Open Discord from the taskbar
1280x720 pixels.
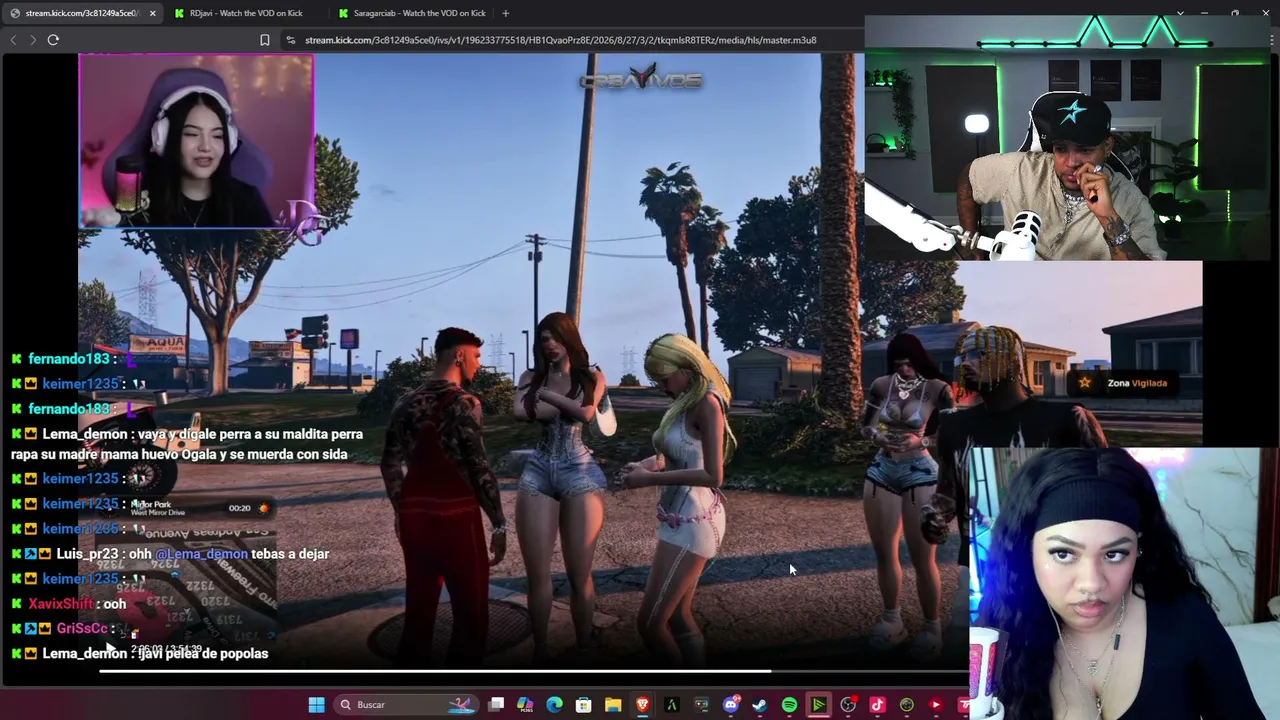730,705
